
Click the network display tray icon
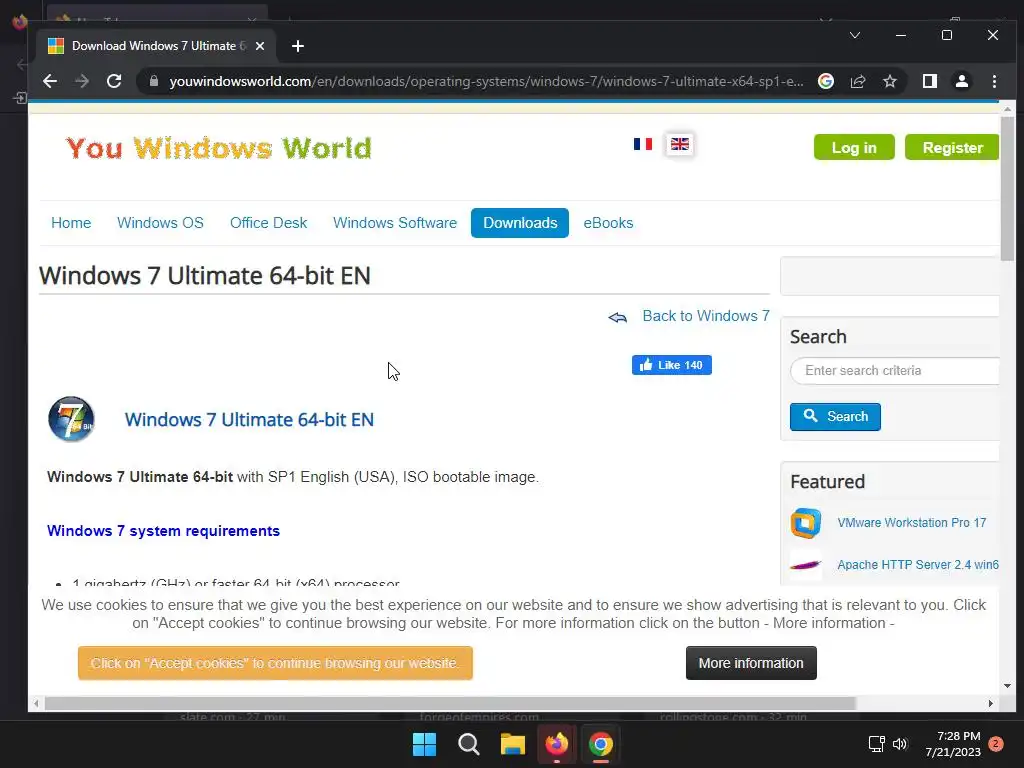876,744
